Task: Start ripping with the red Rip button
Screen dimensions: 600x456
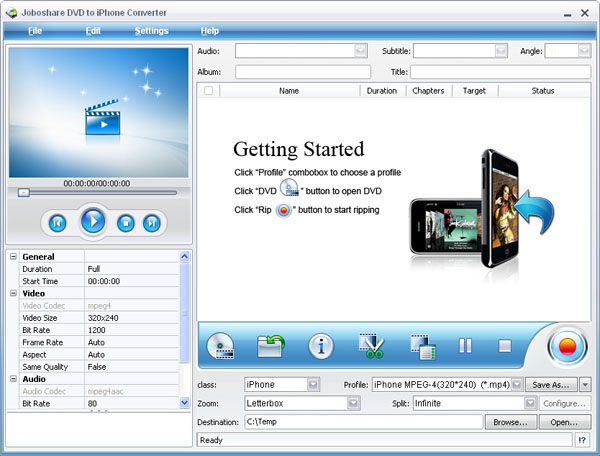Action: 567,347
